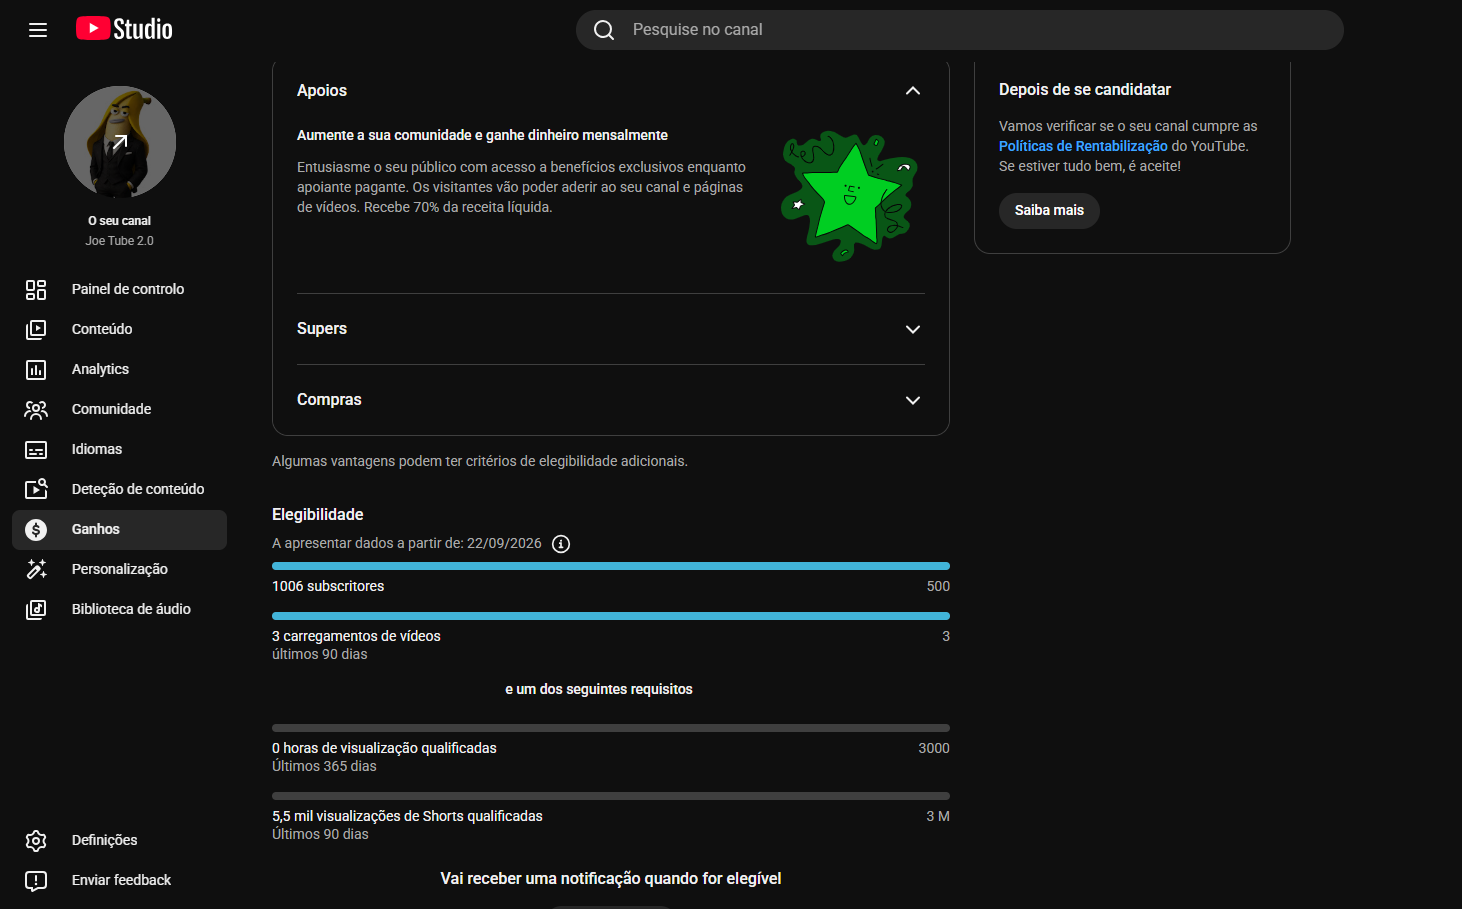Open the Idiomas subtitles icon
This screenshot has height=909, width=1462.
(36, 450)
